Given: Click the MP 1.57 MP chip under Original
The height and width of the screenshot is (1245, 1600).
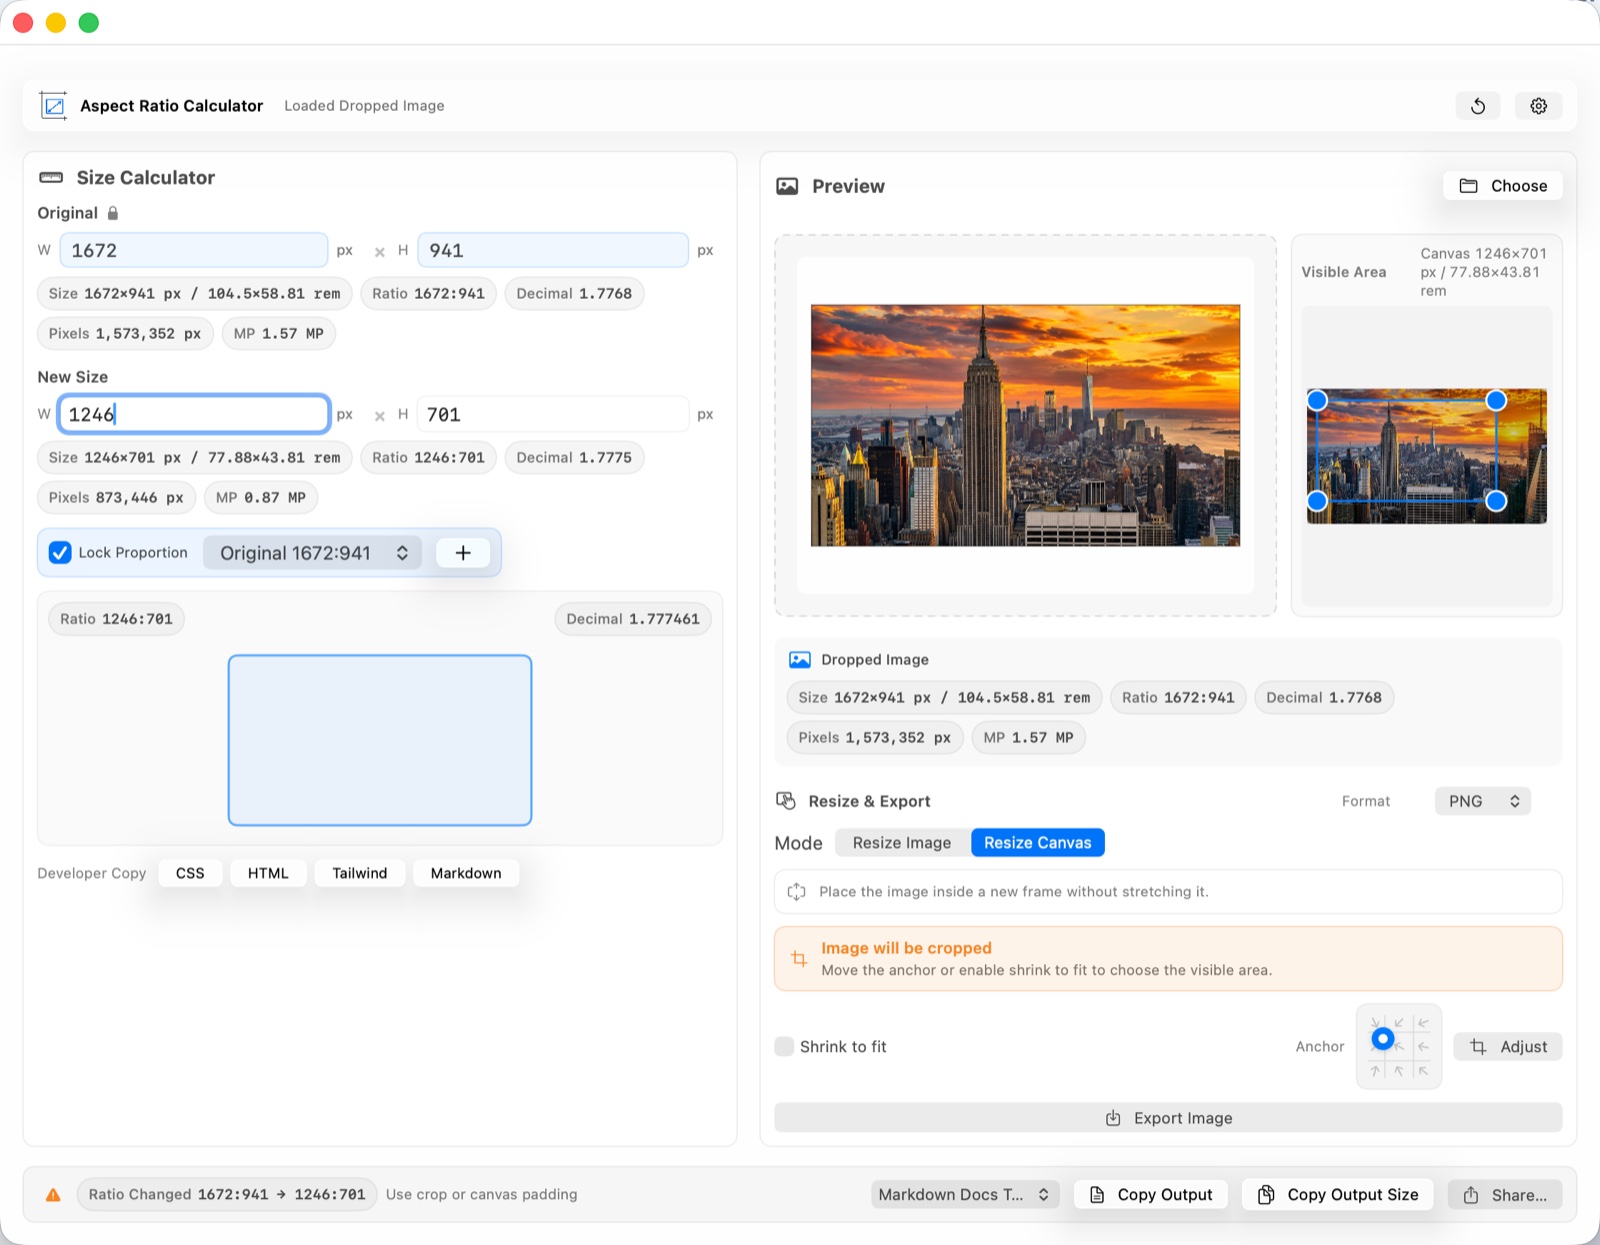Looking at the screenshot, I should click(279, 334).
